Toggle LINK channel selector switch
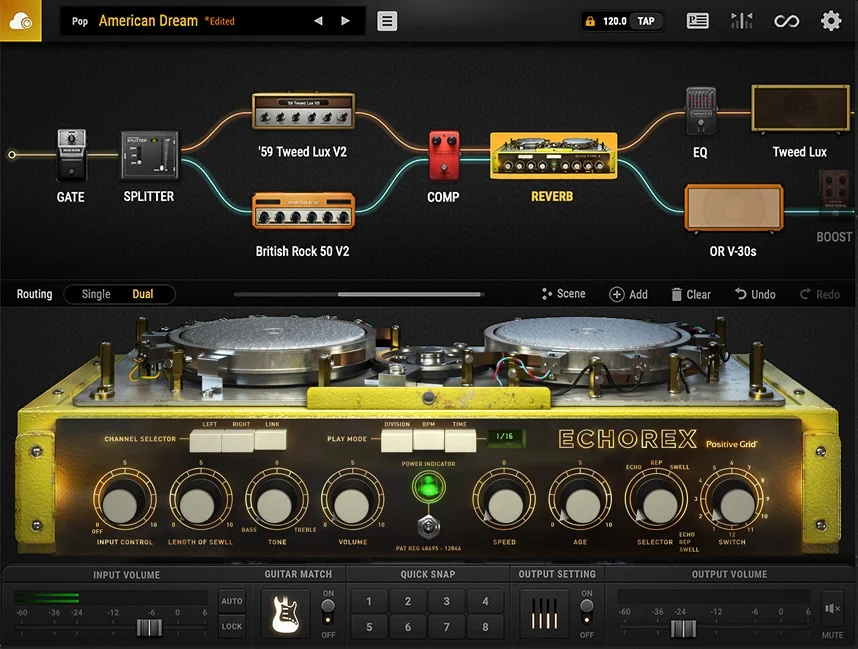This screenshot has height=649, width=858. click(270, 441)
